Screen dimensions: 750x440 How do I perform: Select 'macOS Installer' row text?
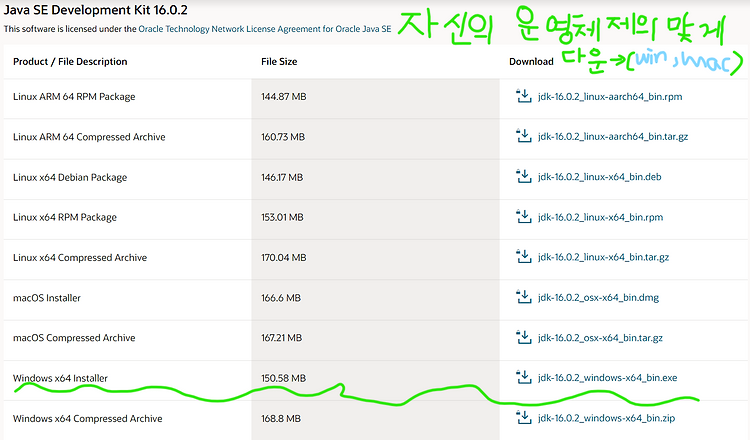pyautogui.click(x=47, y=298)
